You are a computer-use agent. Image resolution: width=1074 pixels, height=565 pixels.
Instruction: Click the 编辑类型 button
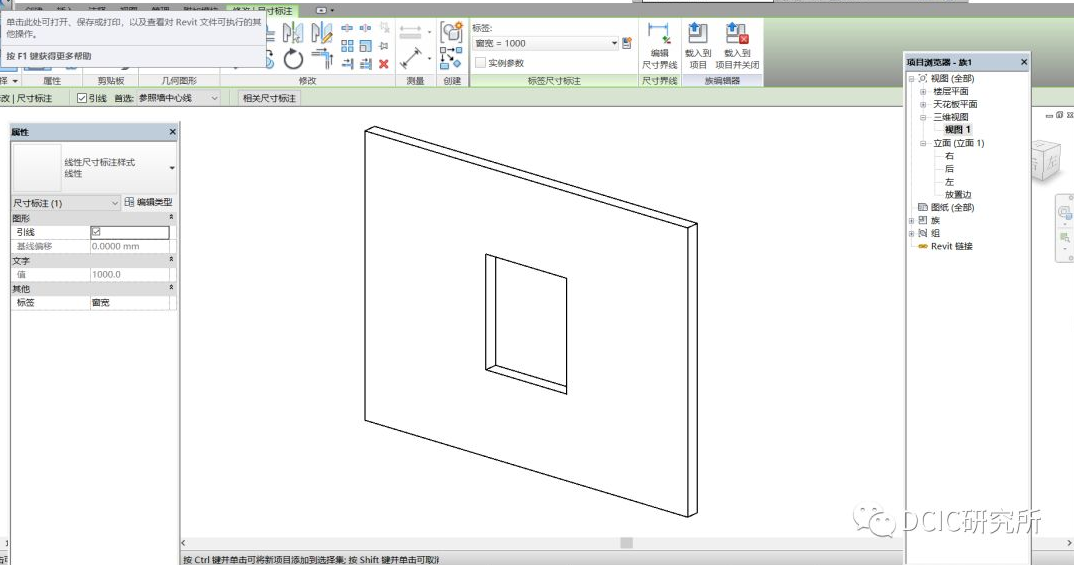click(x=149, y=202)
